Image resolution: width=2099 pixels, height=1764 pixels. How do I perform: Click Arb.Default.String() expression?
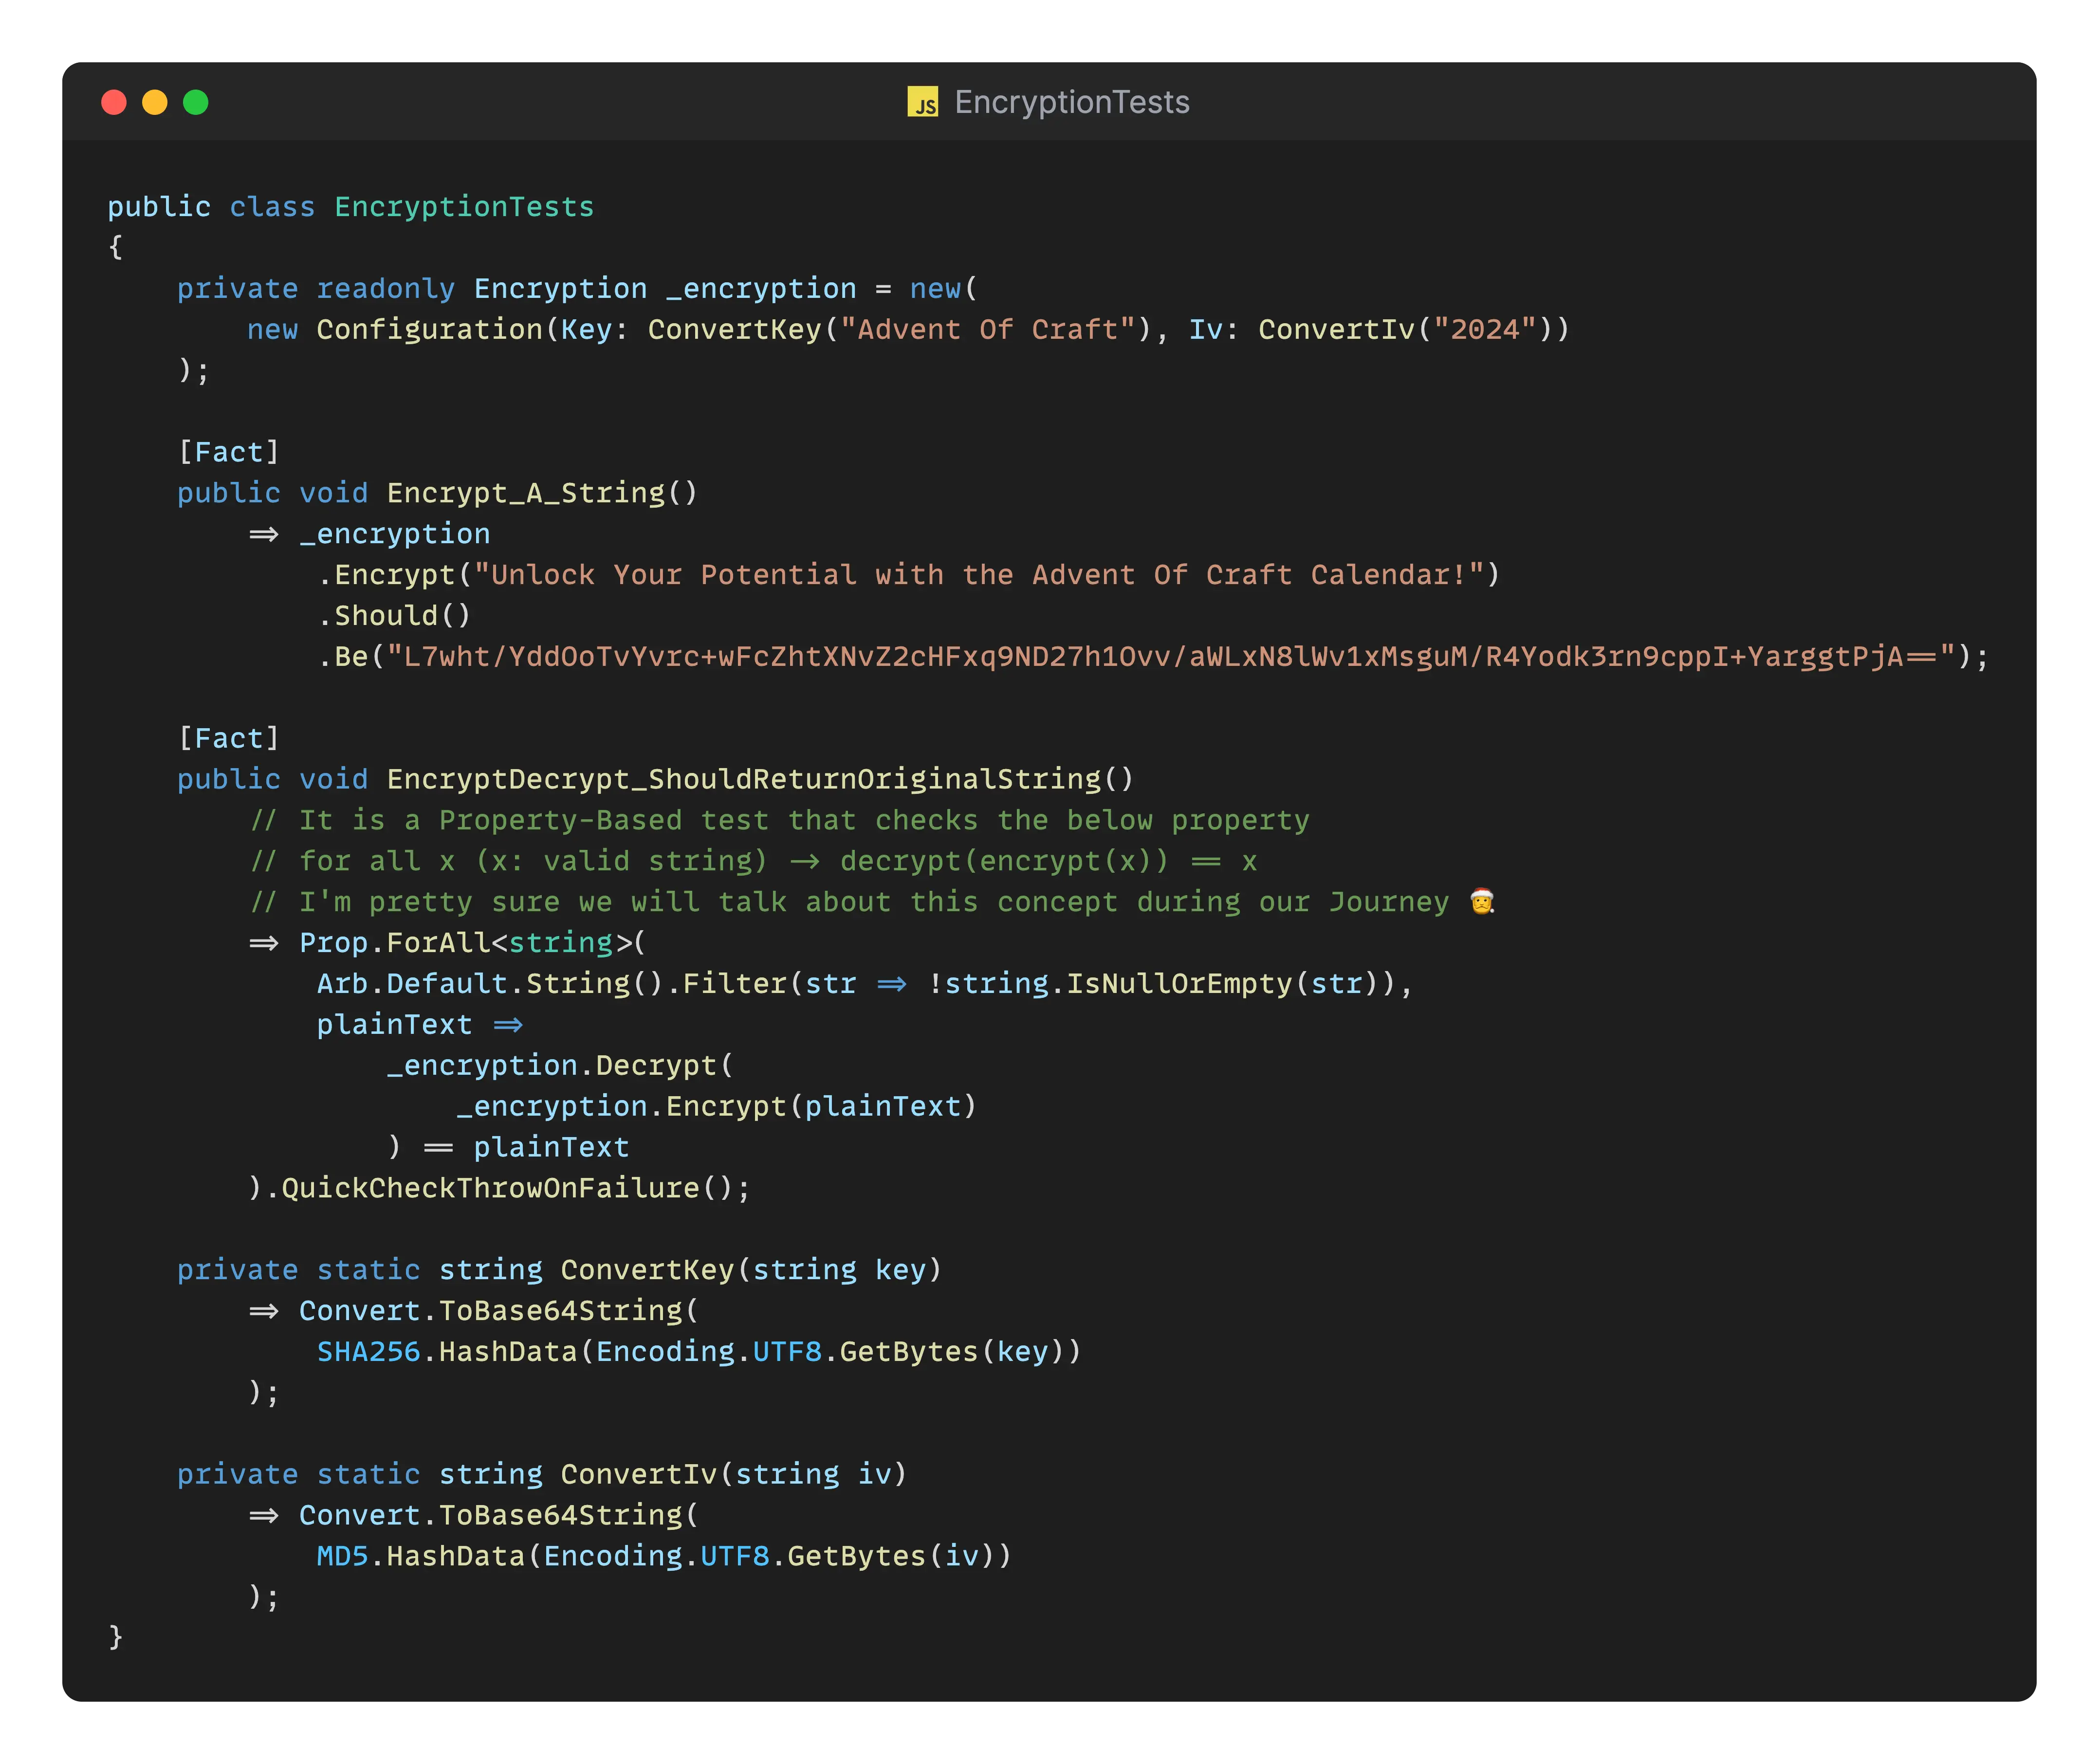click(490, 984)
